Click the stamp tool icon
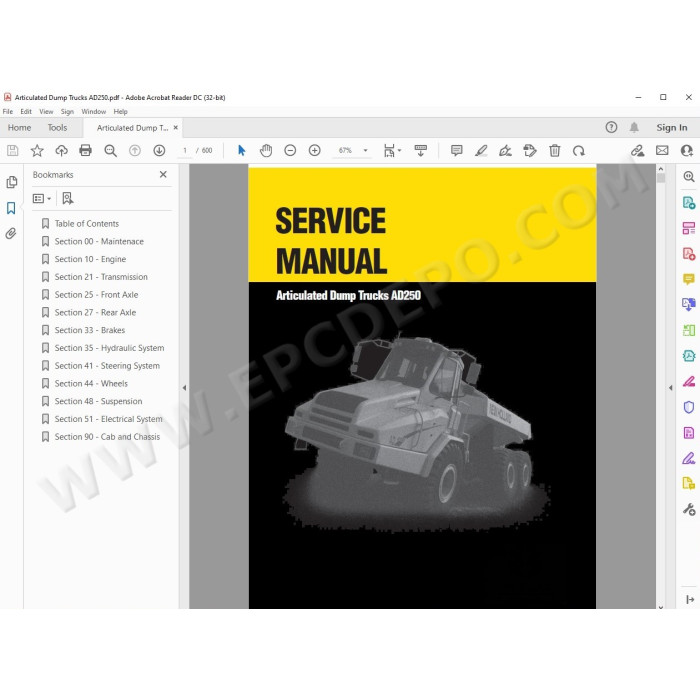This screenshot has width=700, height=700. (530, 151)
